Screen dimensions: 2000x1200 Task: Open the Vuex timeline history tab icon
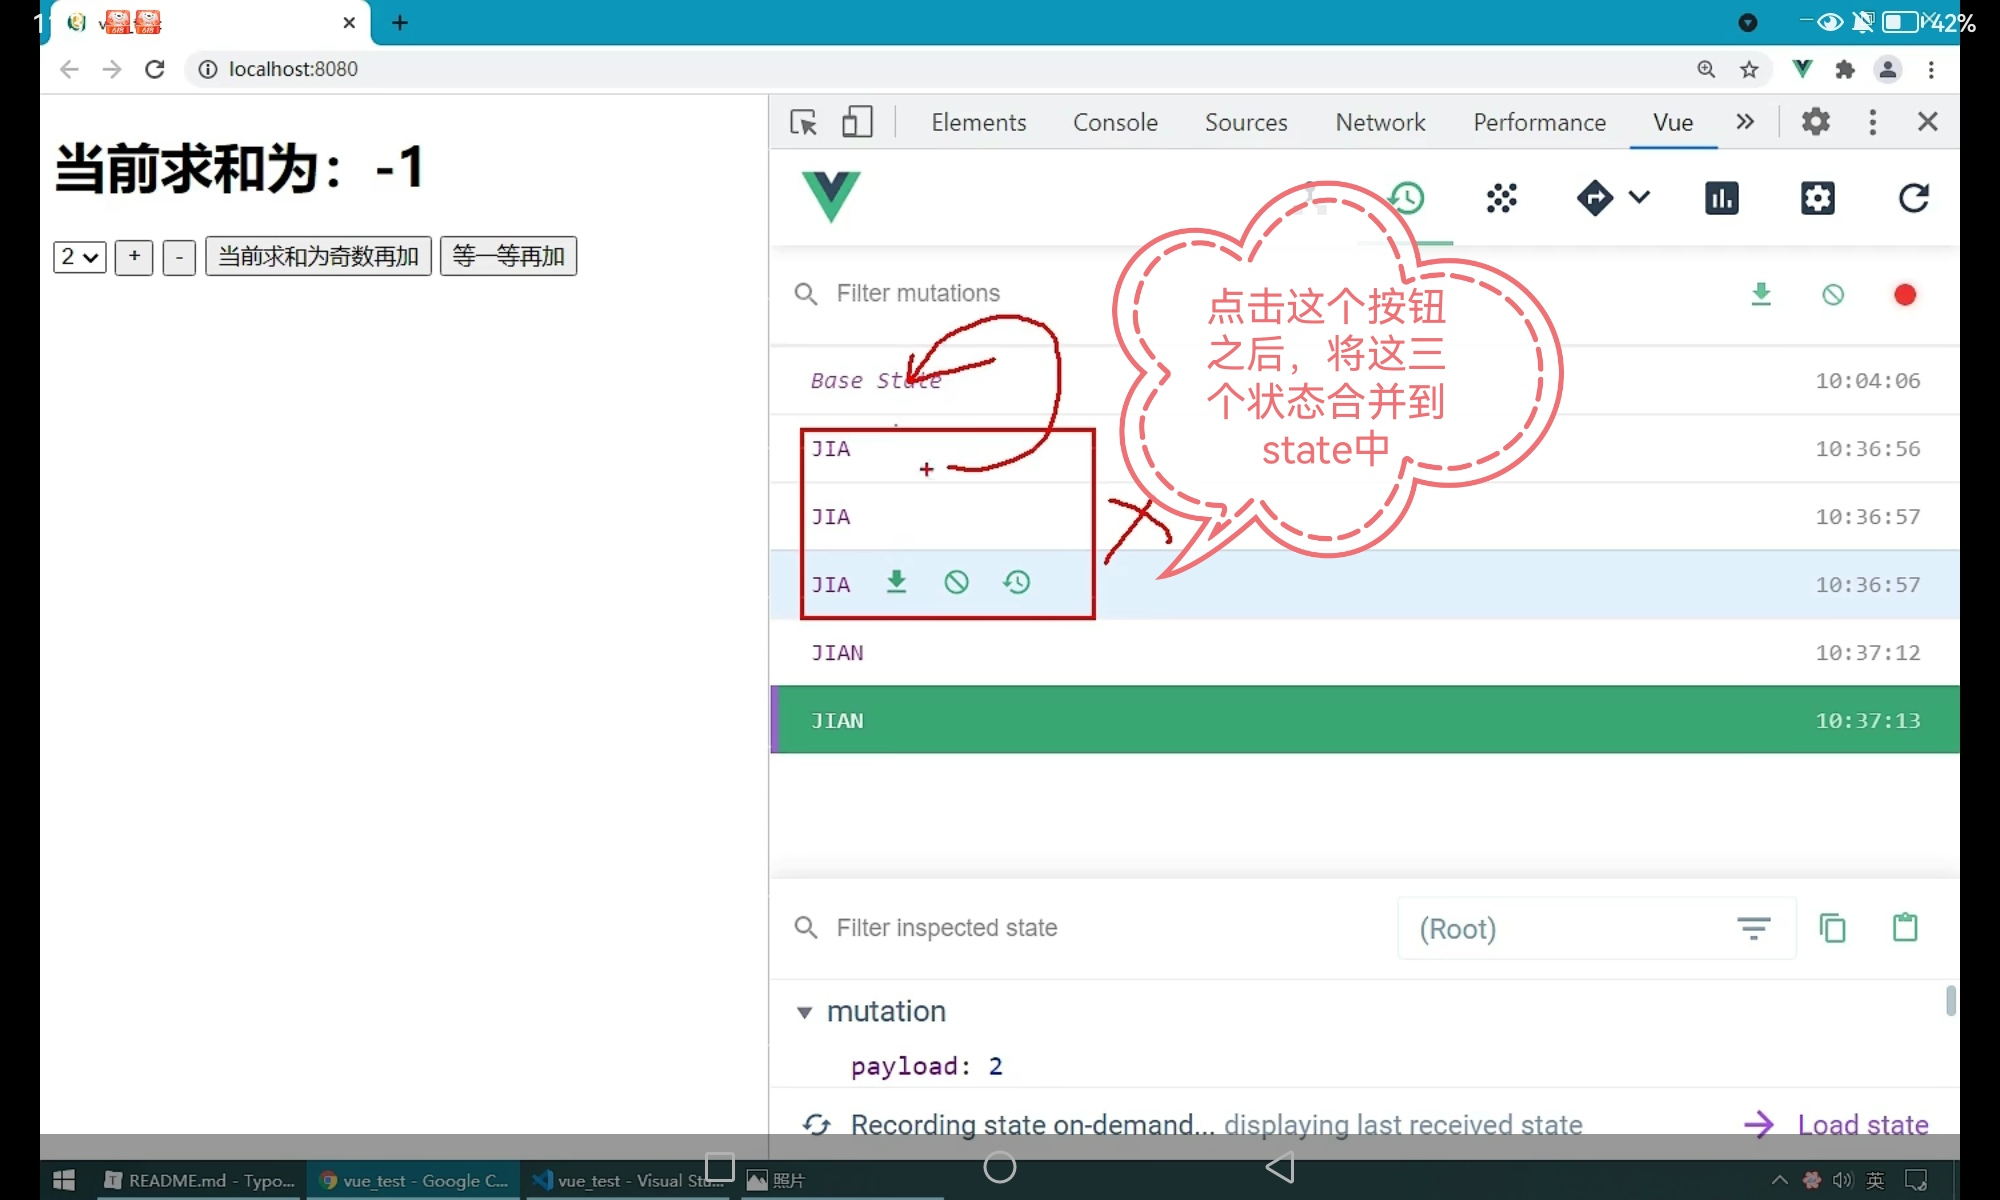point(1407,198)
